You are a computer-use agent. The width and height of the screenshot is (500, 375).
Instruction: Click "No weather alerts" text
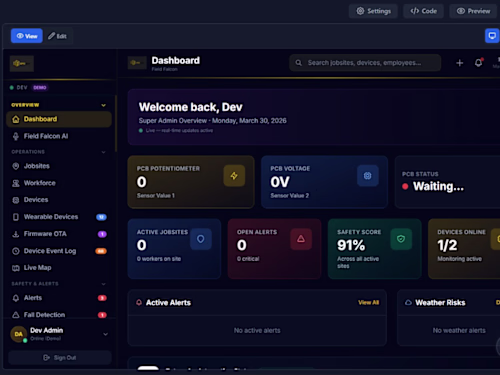tap(459, 331)
